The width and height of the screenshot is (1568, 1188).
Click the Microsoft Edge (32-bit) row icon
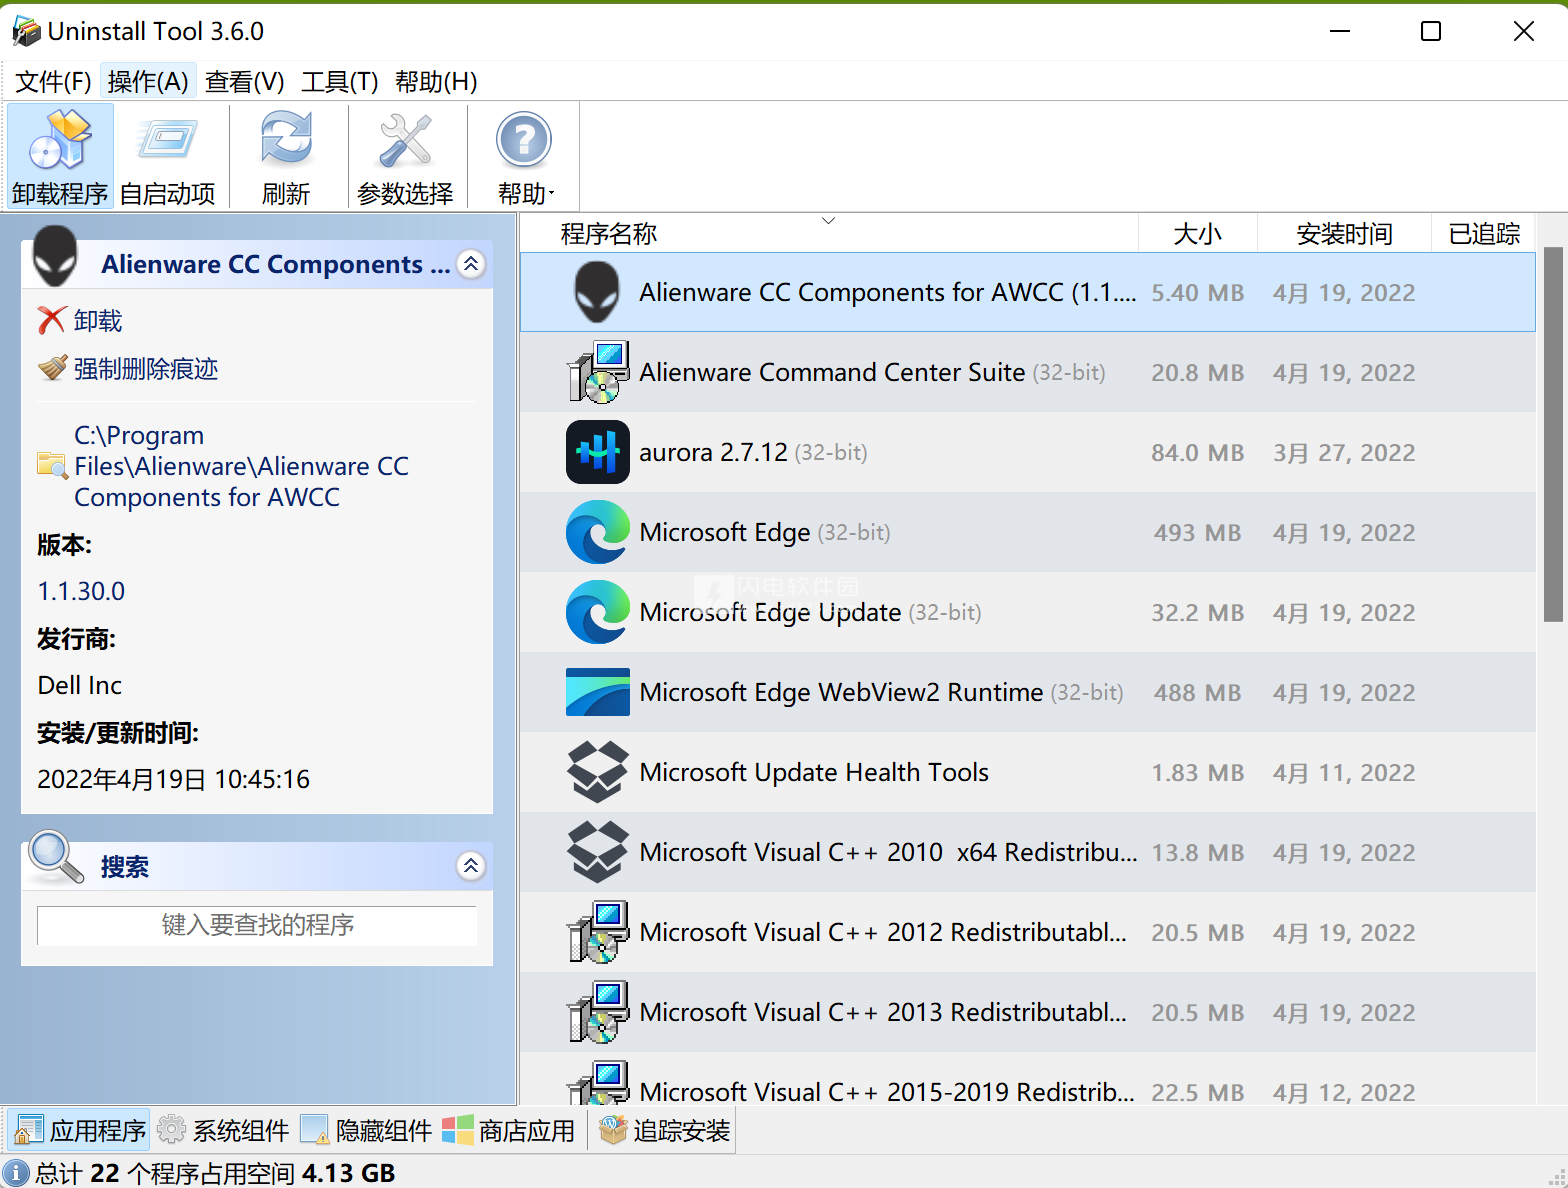coord(598,532)
